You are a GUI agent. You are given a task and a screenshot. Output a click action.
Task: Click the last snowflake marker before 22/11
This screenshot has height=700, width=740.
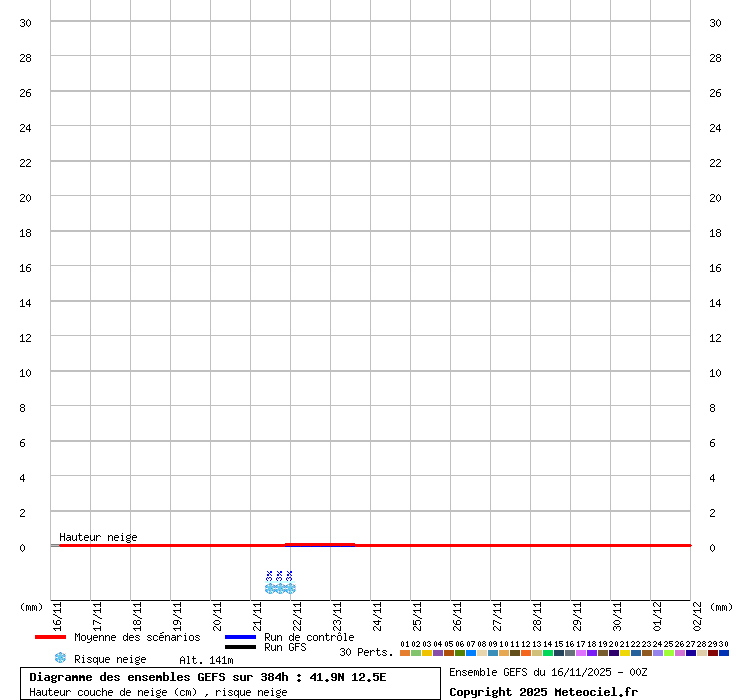click(x=290, y=588)
